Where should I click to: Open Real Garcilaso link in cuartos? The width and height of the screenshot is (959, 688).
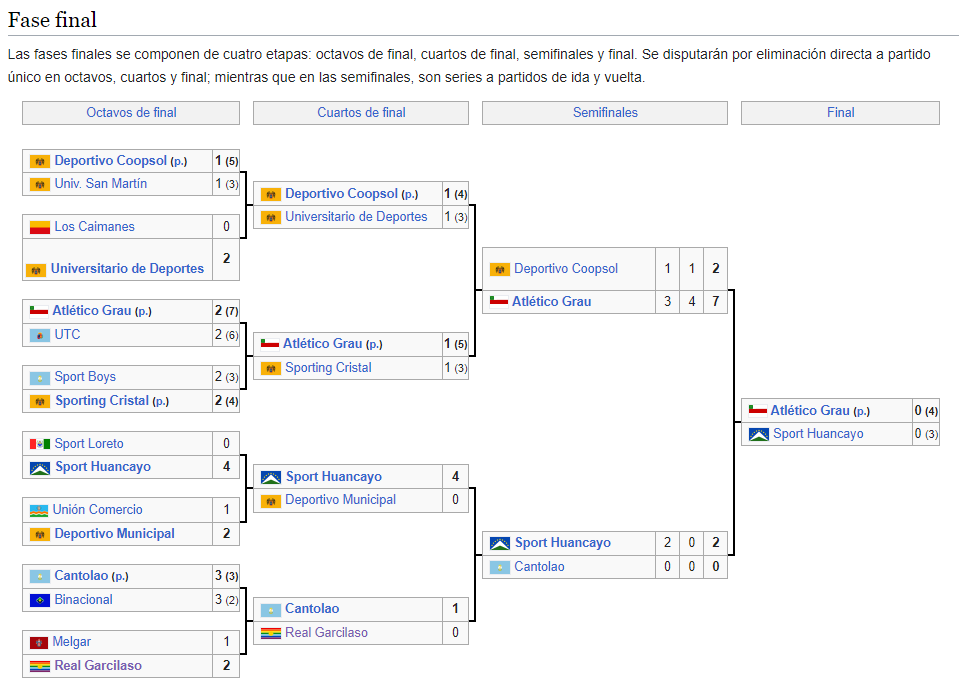[x=326, y=632]
